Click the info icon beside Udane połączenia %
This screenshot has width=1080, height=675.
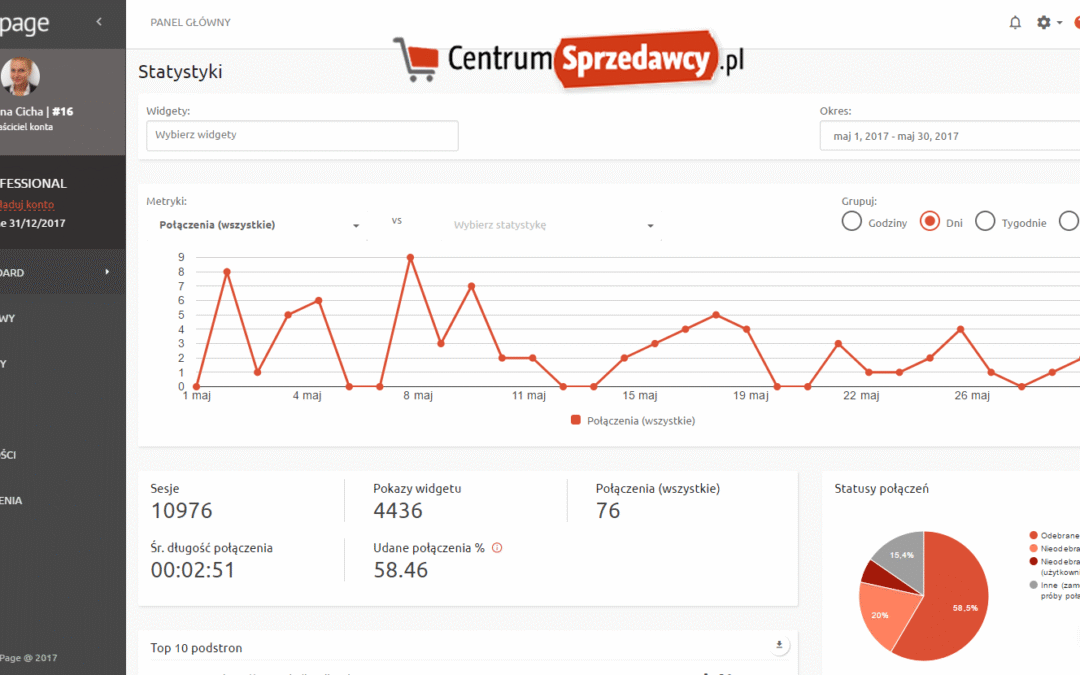point(497,548)
